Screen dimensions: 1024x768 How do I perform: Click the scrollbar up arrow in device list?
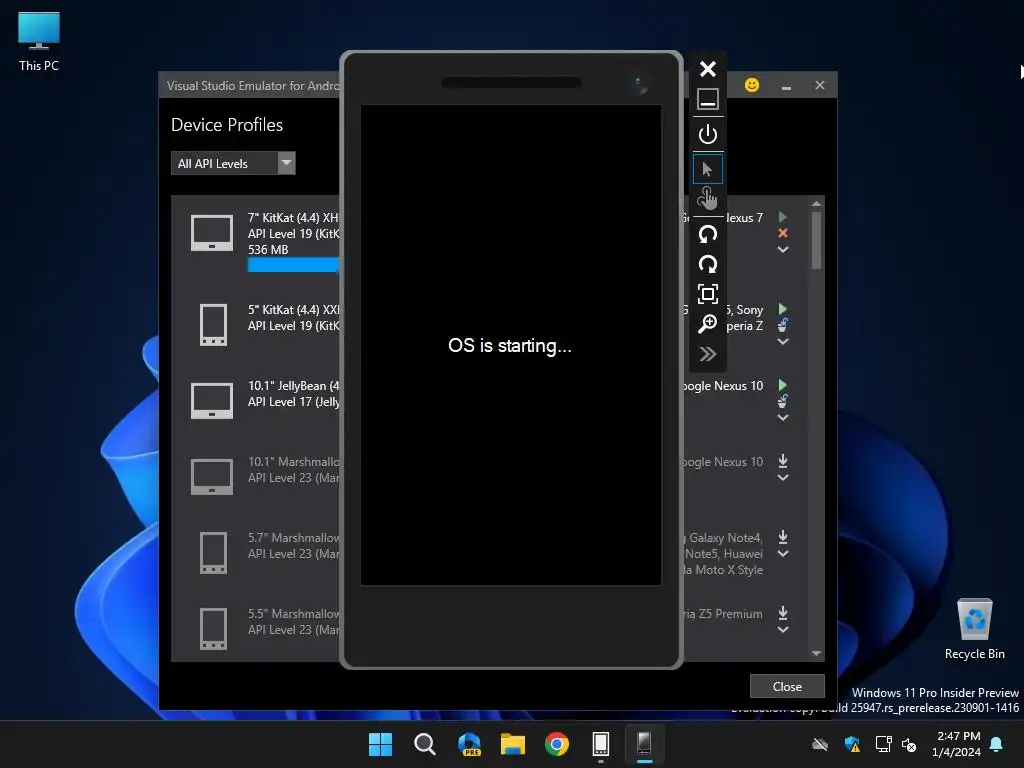[x=816, y=204]
